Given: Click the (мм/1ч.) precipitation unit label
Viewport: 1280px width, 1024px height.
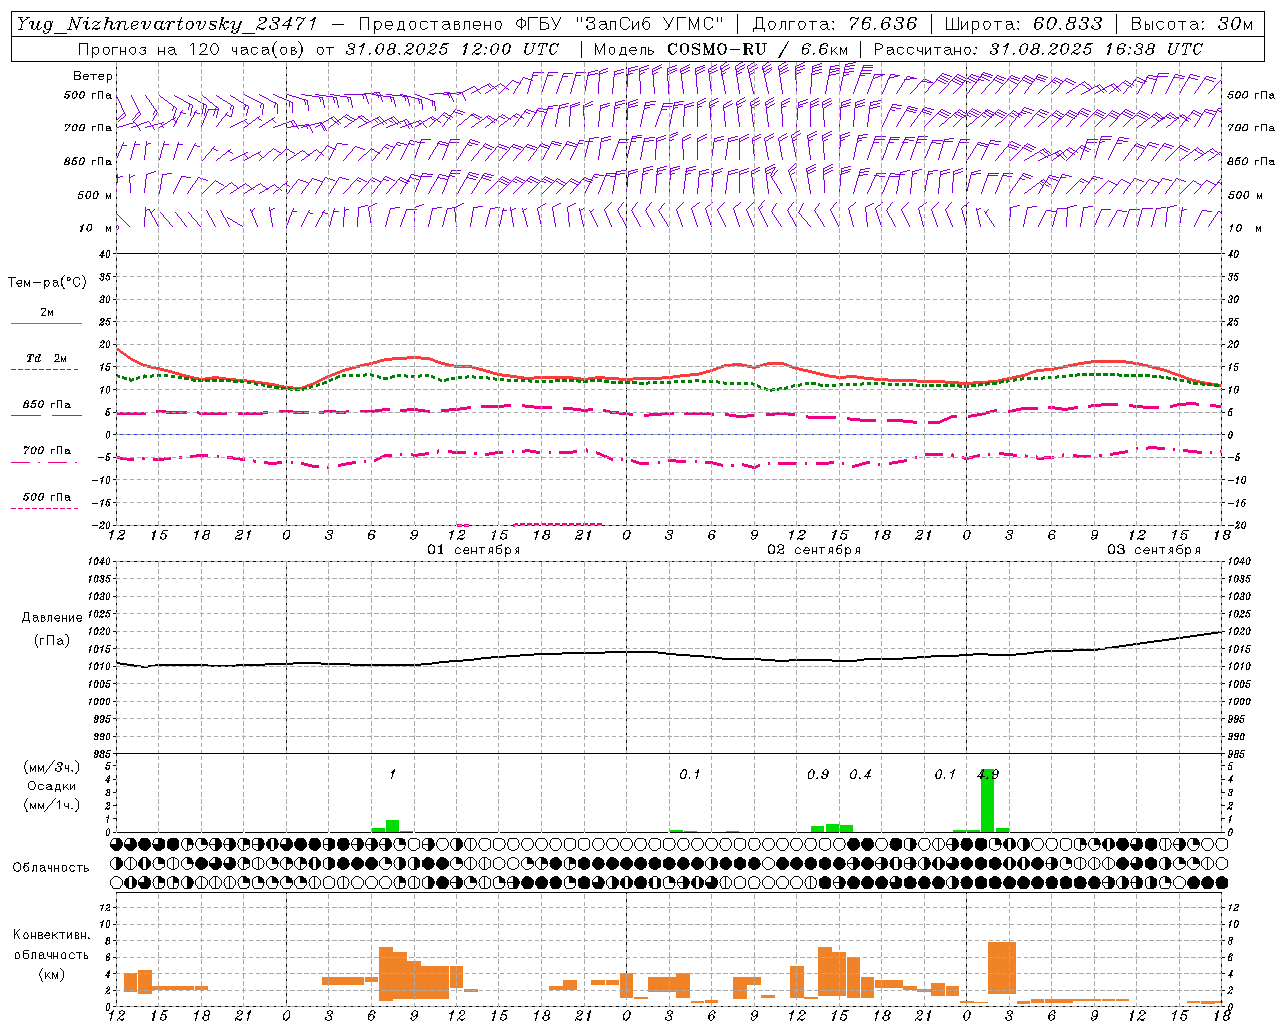Looking at the screenshot, I should click(x=51, y=804).
